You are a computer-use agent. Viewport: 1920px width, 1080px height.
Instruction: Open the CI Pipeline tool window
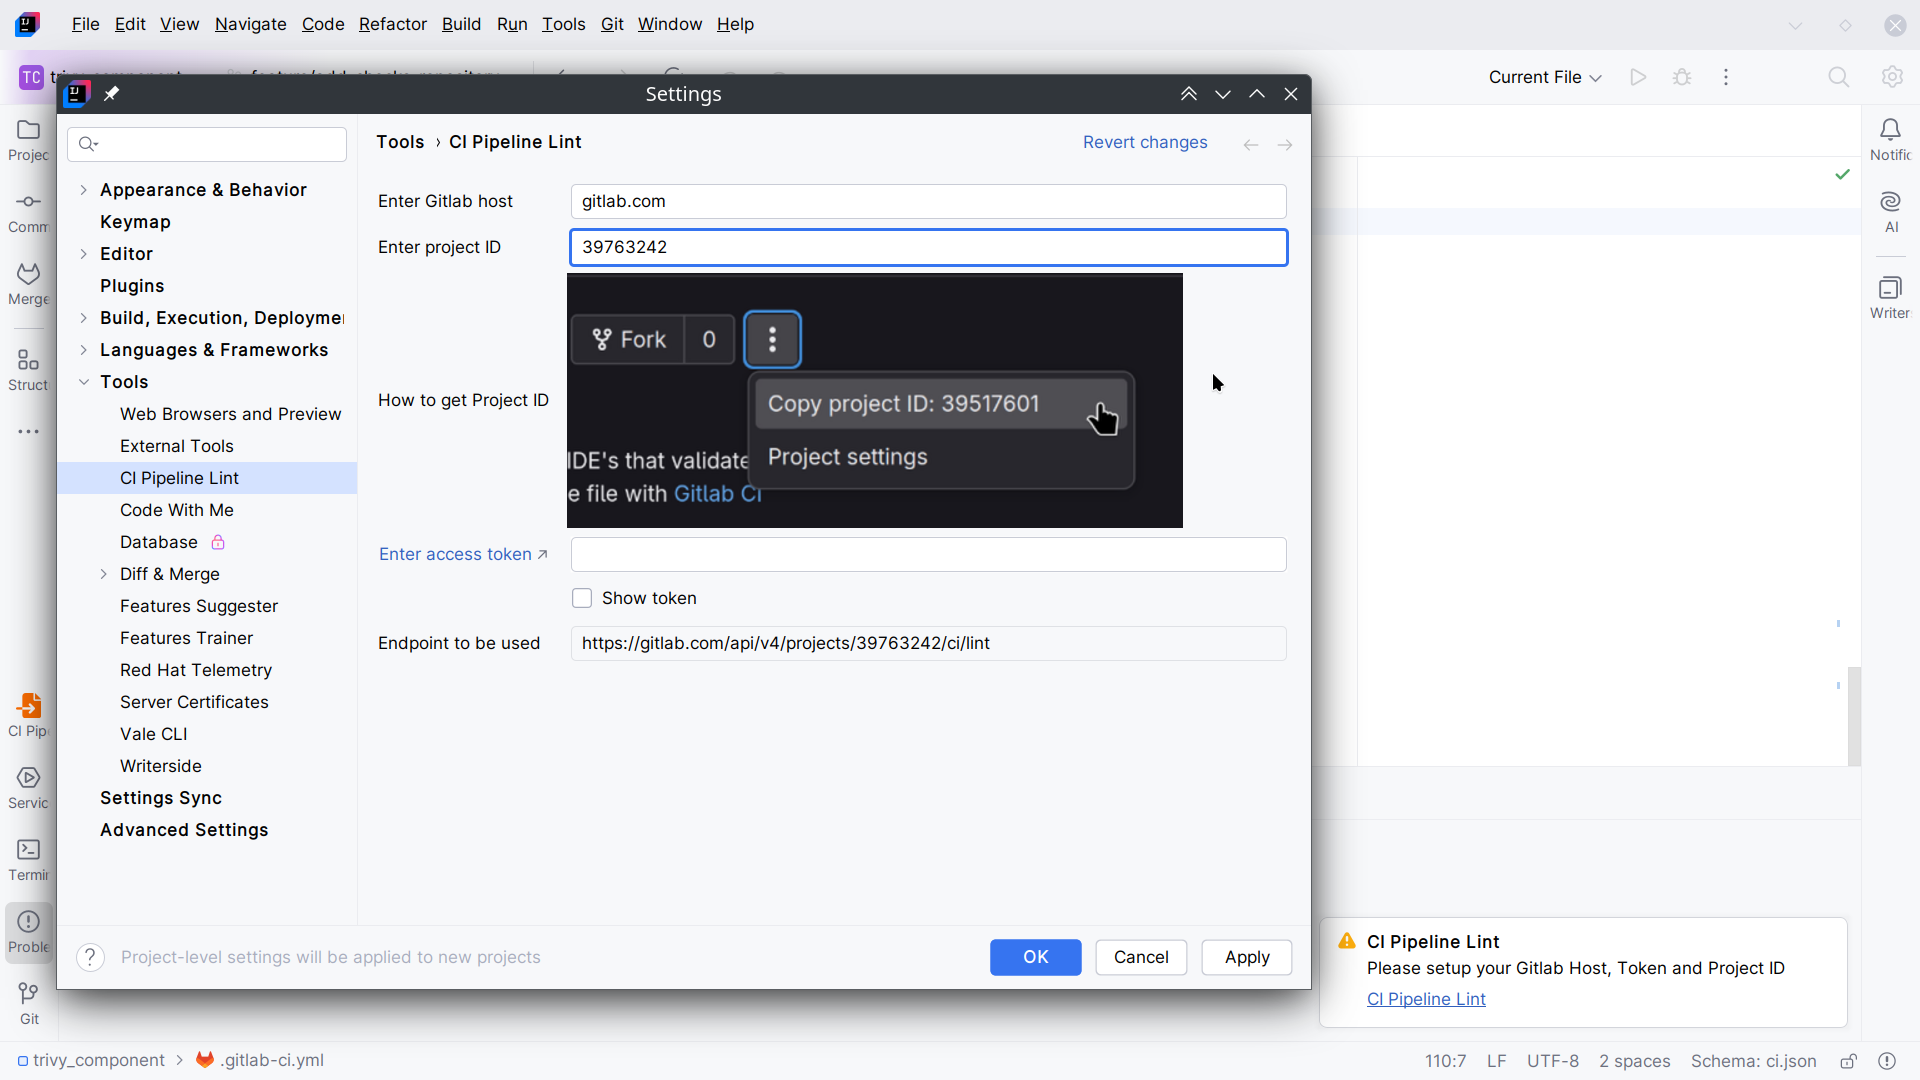28,716
